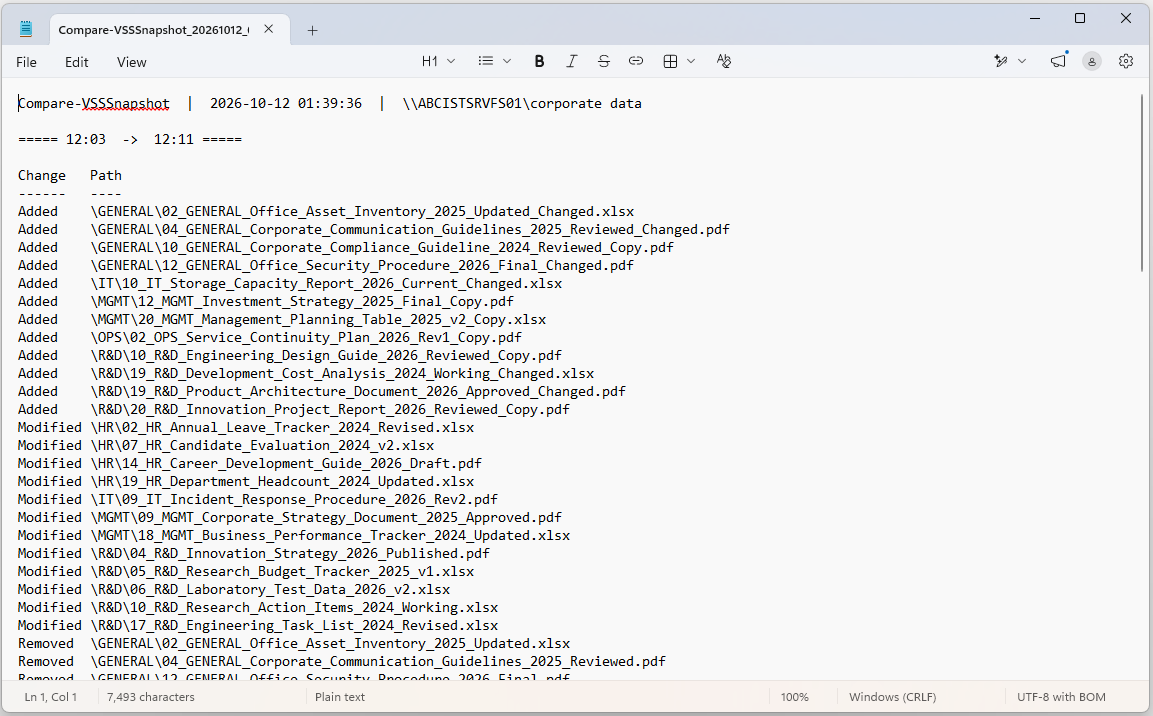The image size is (1153, 716).
Task: Click Added Corporate_Communication_Guidelines_2025_Reviewed_Changed.pdf line
Action: 374,229
